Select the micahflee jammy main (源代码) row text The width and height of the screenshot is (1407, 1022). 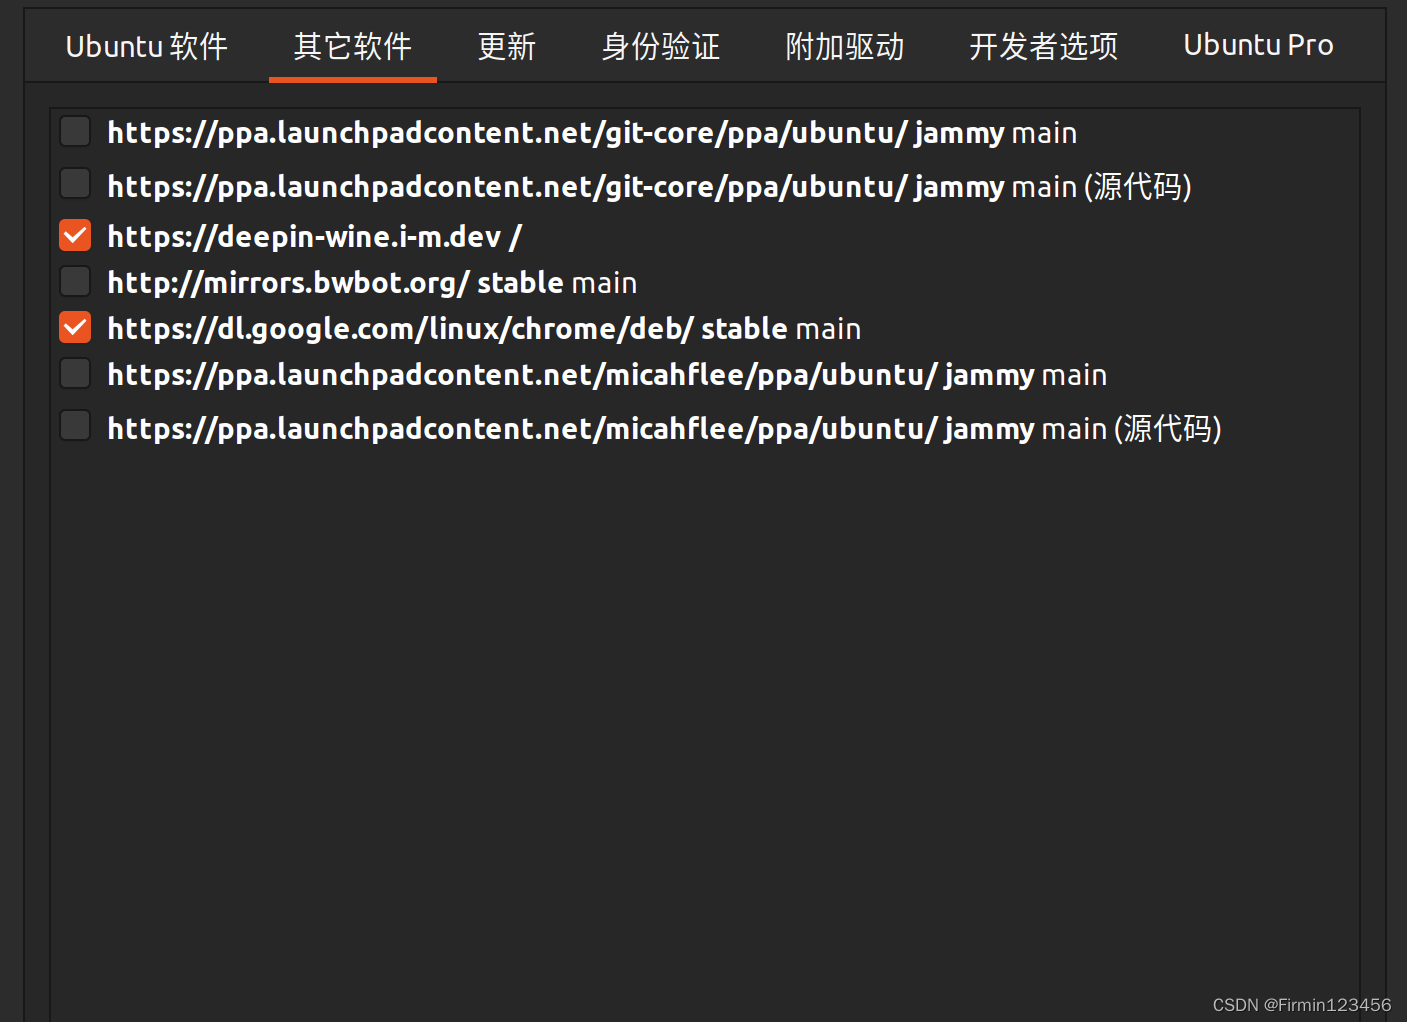[x=665, y=429]
